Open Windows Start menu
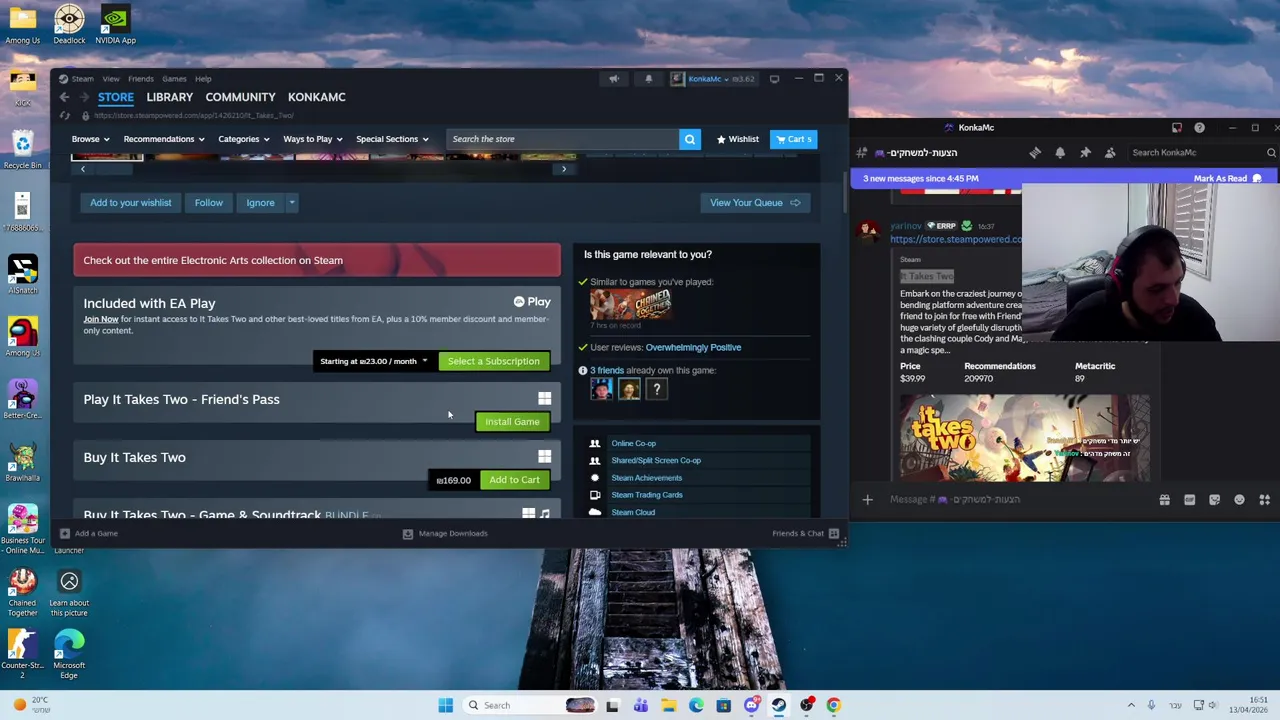The image size is (1280, 720). point(445,705)
